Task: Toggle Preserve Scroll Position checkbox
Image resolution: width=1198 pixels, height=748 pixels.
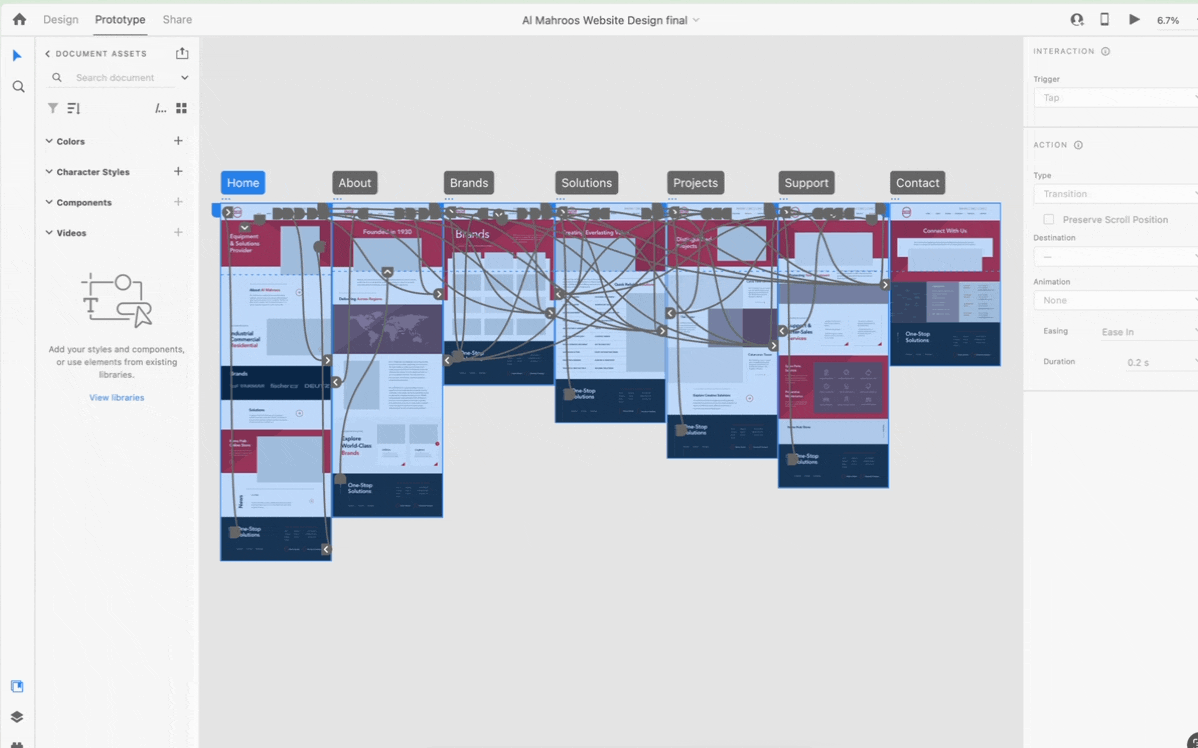Action: point(1048,219)
